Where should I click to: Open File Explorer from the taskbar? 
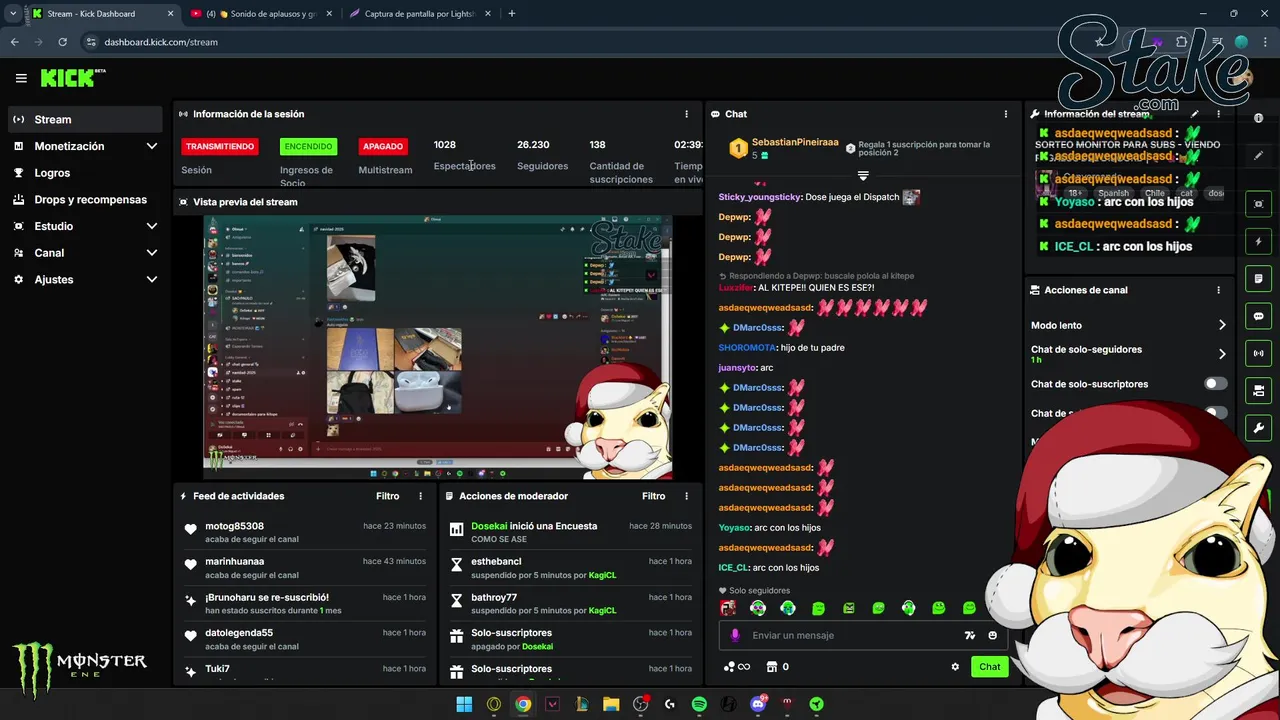(611, 704)
